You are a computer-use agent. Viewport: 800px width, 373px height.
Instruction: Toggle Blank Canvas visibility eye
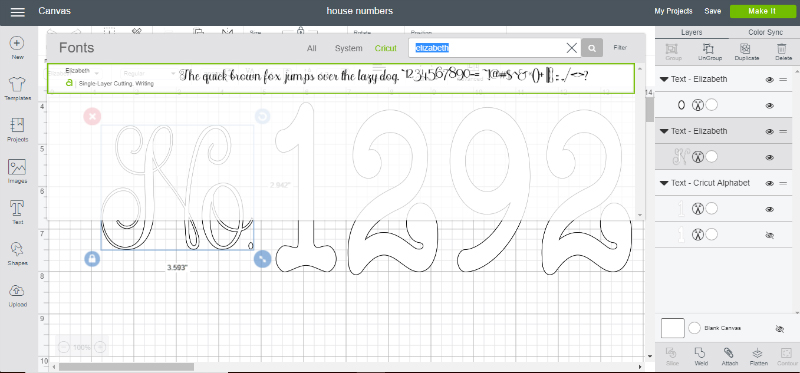pos(779,329)
